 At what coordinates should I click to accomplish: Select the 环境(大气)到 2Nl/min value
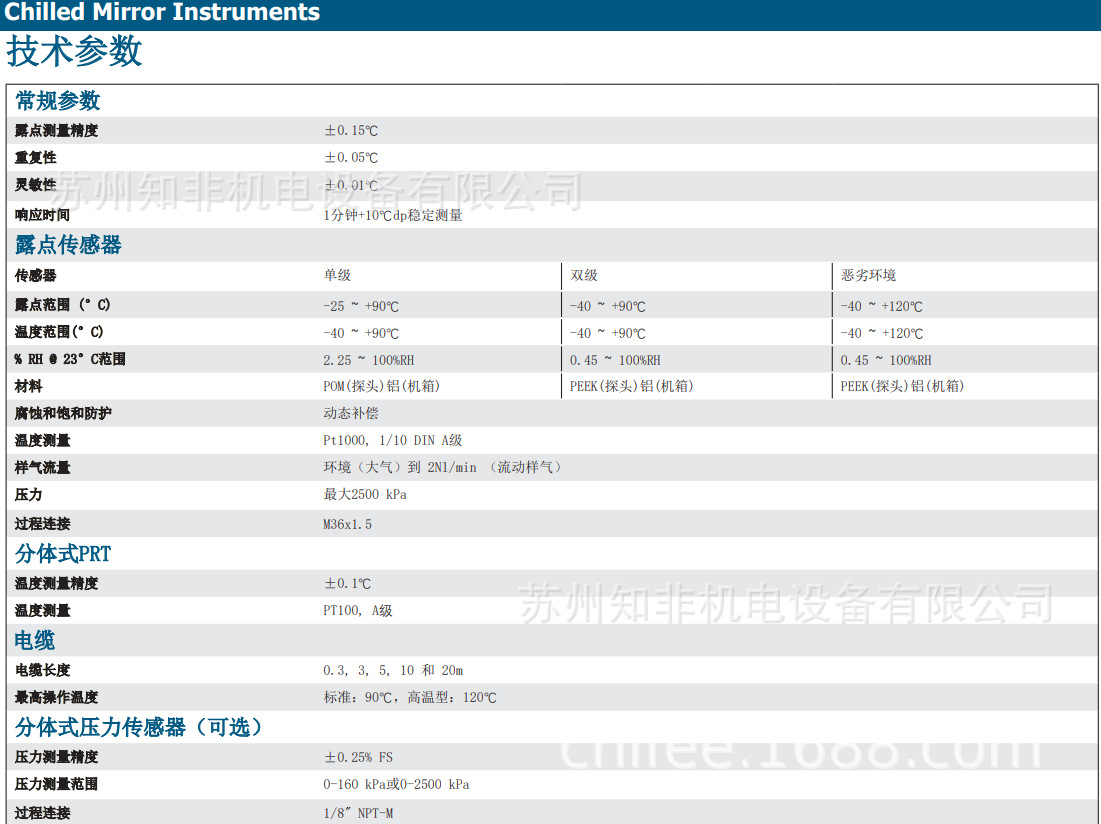(x=442, y=467)
